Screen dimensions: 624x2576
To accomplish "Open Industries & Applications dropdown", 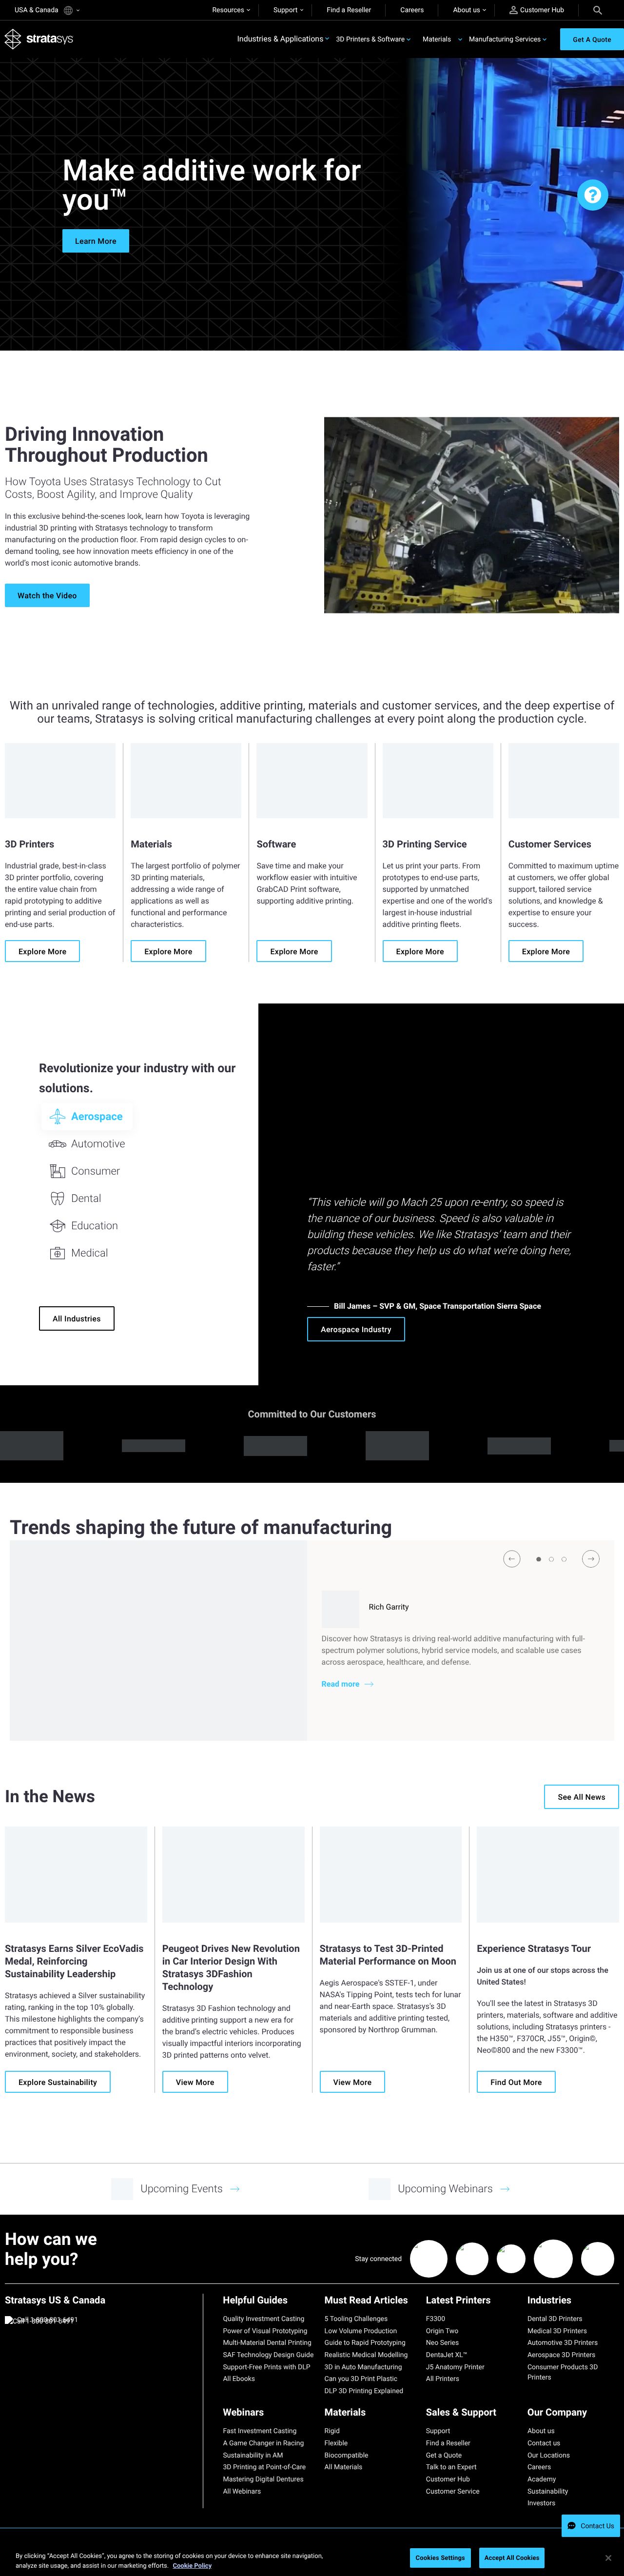I will pos(283,39).
